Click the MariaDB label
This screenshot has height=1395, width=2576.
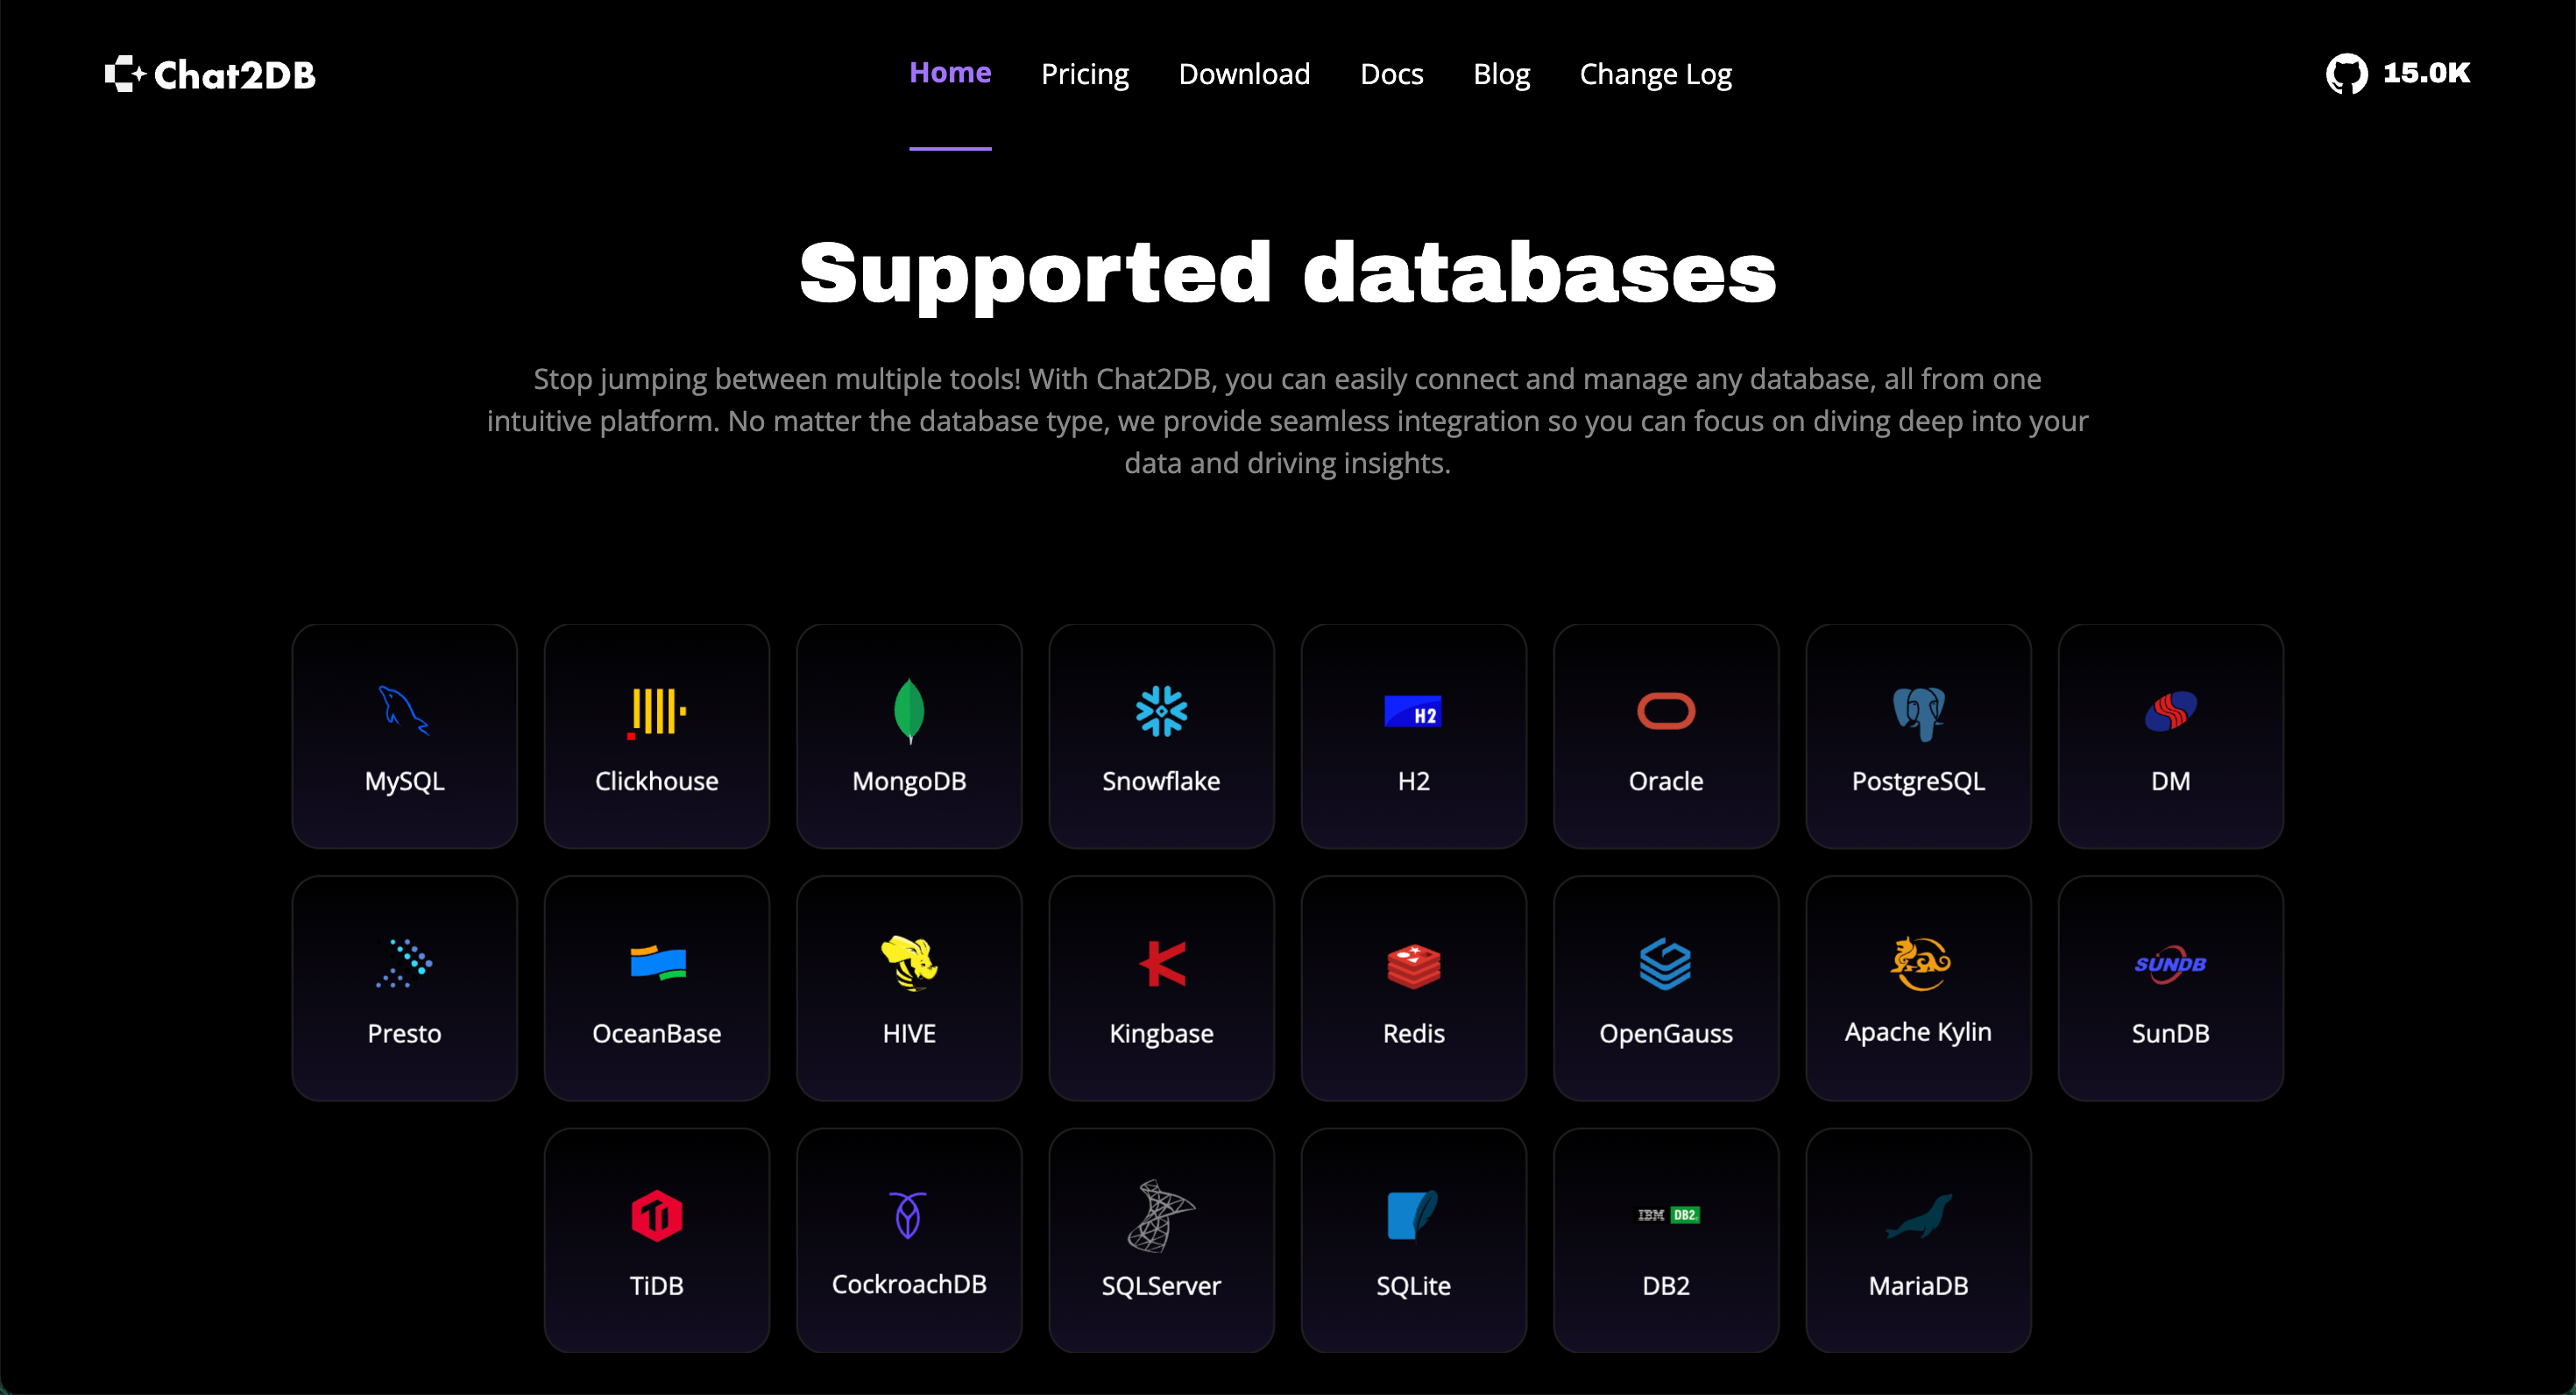[1918, 1285]
